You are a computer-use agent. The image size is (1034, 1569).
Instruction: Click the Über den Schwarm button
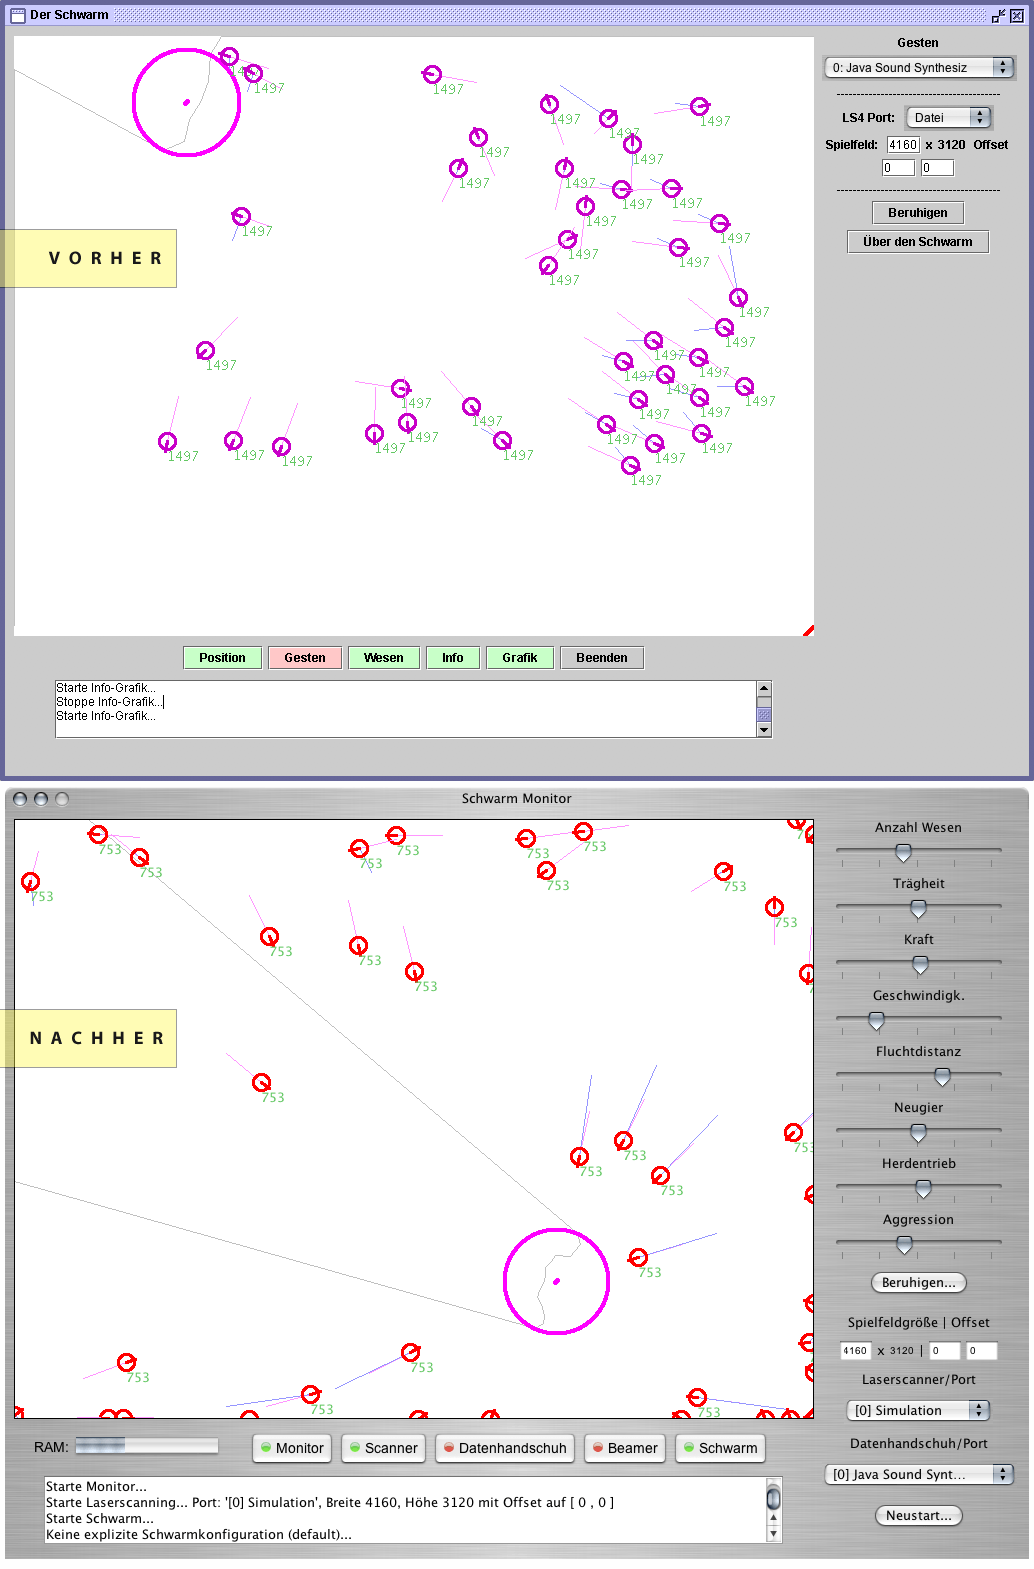[918, 241]
